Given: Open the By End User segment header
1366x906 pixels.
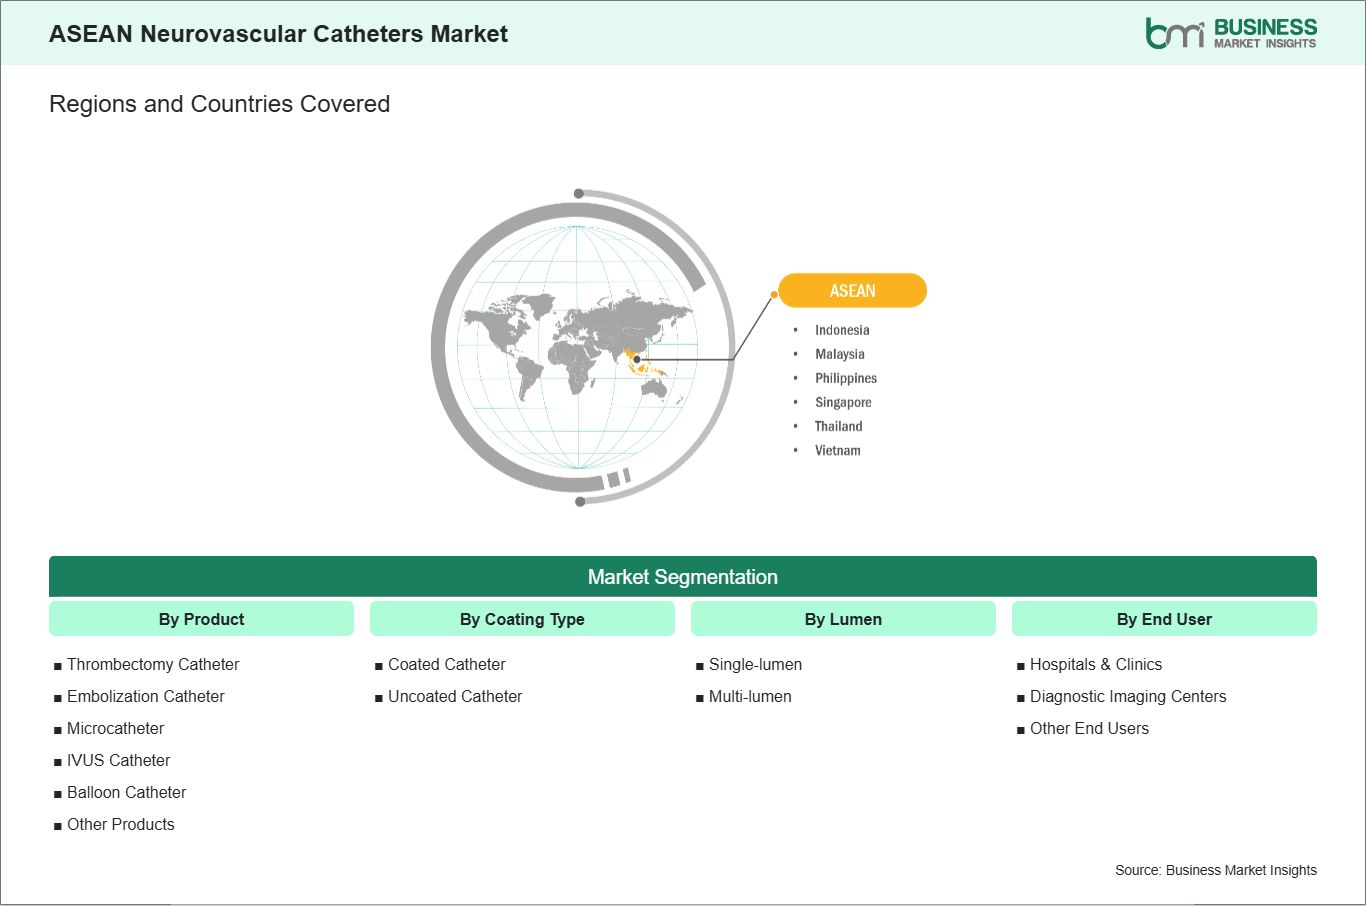Looking at the screenshot, I should click(1164, 619).
